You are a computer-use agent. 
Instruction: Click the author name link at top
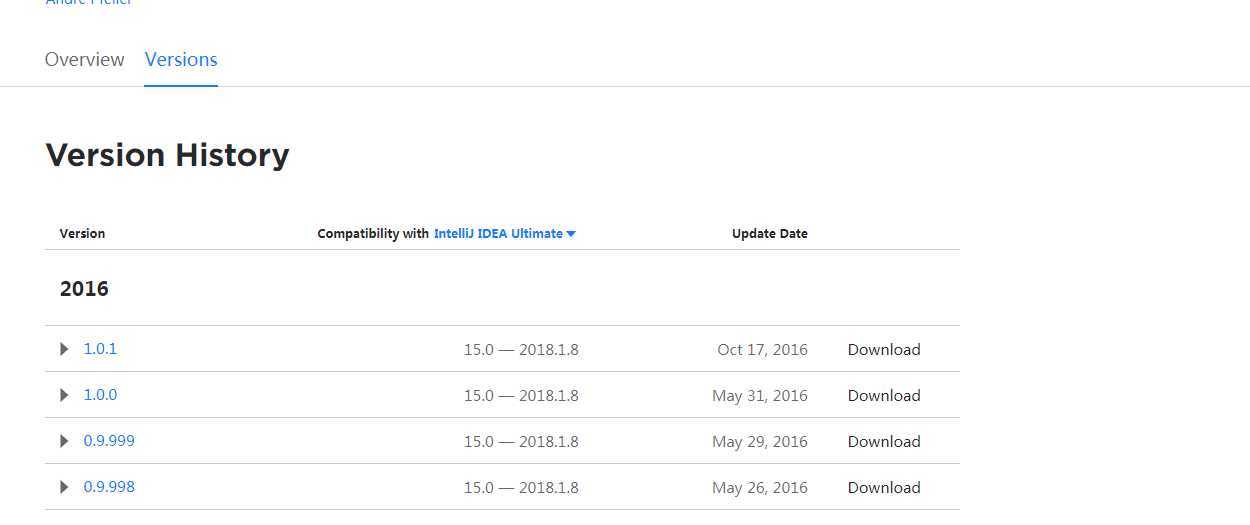89,3
